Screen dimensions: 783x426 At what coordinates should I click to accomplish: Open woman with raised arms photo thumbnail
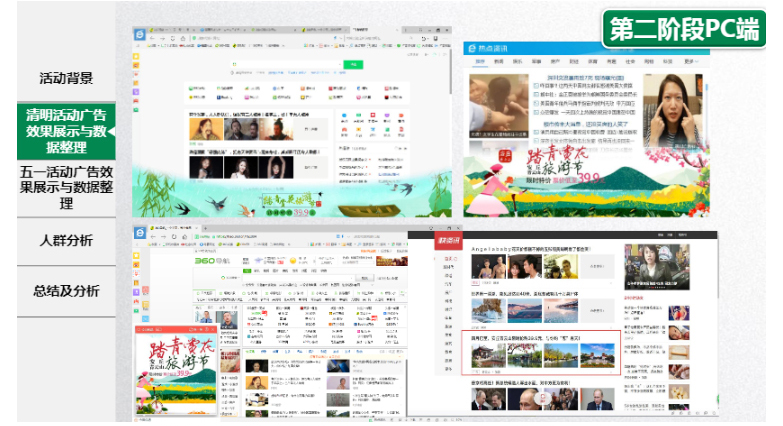point(276,167)
